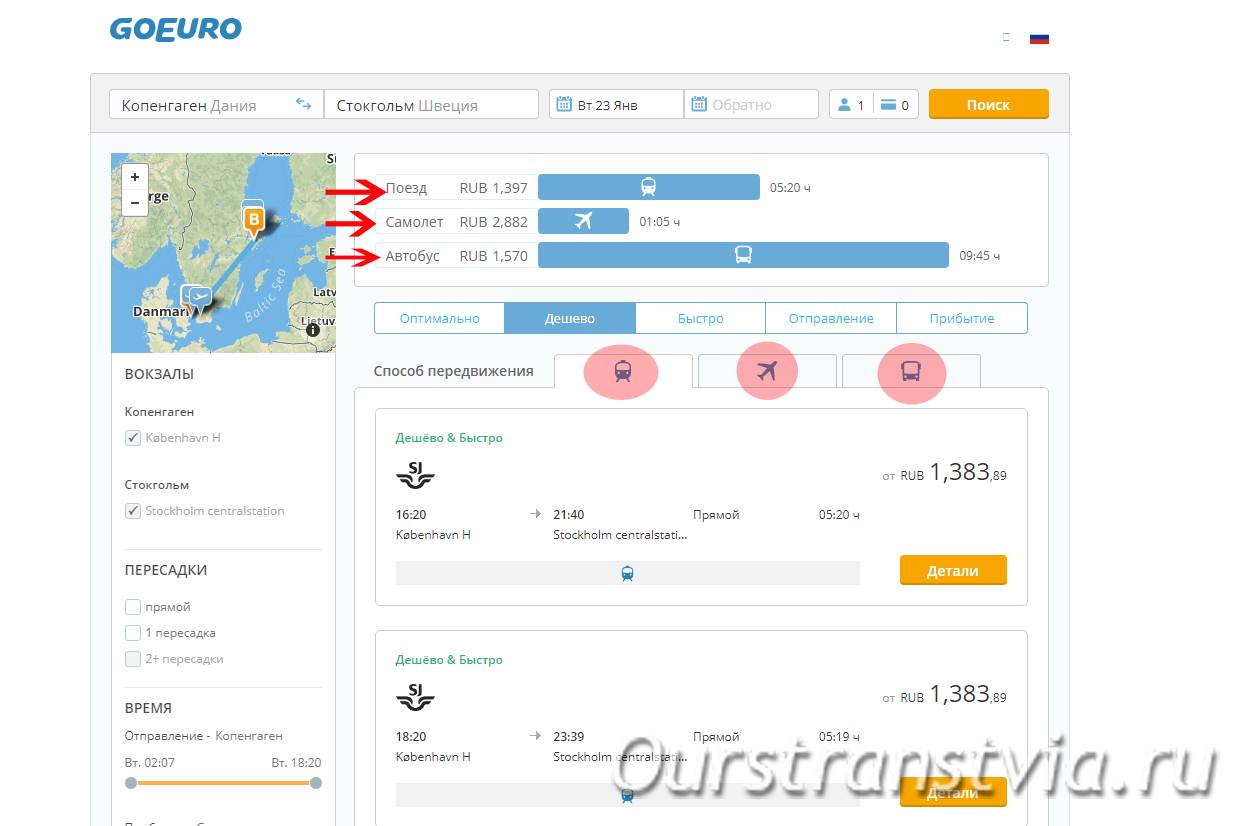This screenshot has height=826, width=1239.
Task: Enable the 1 пересадка filter
Action: (133, 633)
